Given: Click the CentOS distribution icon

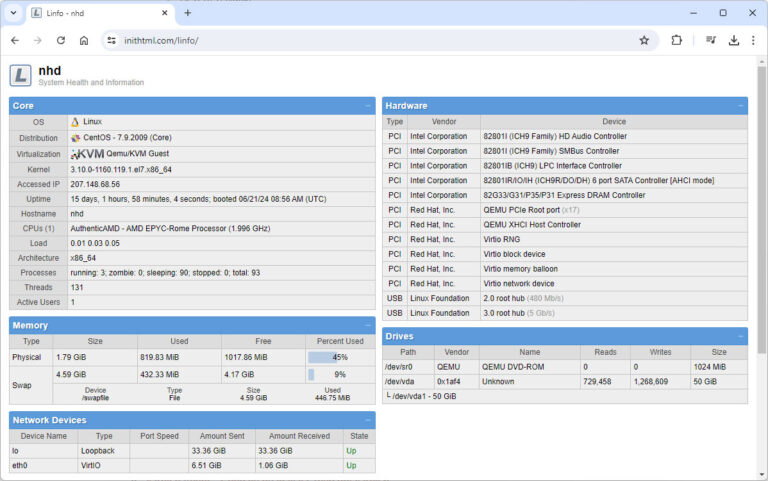Looking at the screenshot, I should coord(75,138).
